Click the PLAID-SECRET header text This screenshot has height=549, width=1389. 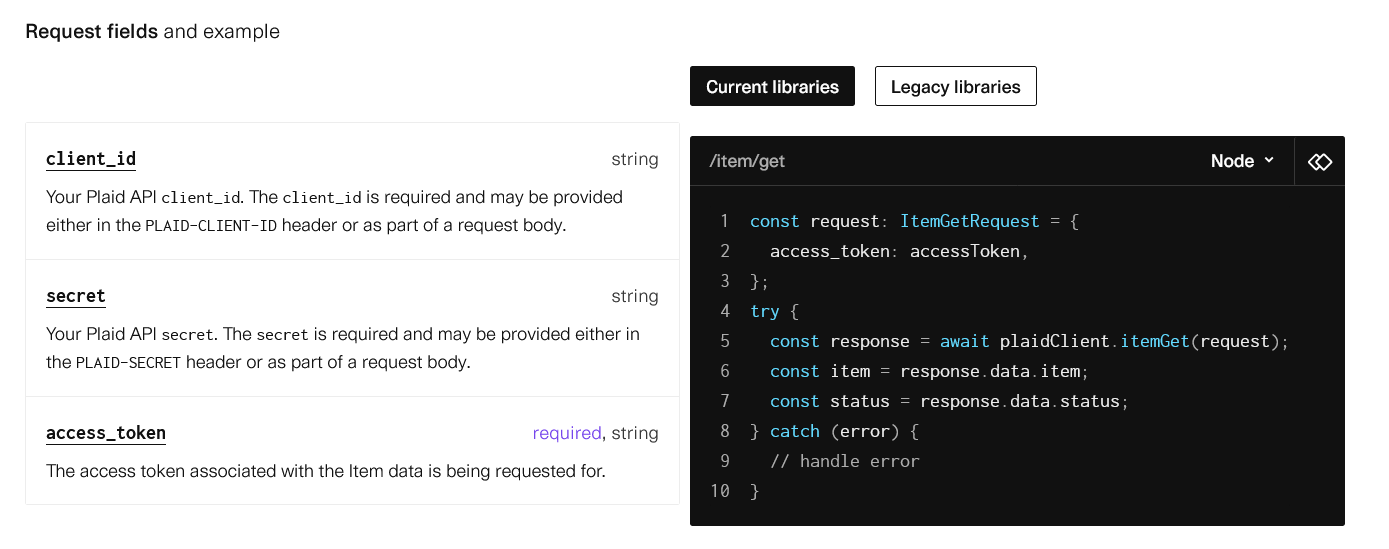(128, 362)
